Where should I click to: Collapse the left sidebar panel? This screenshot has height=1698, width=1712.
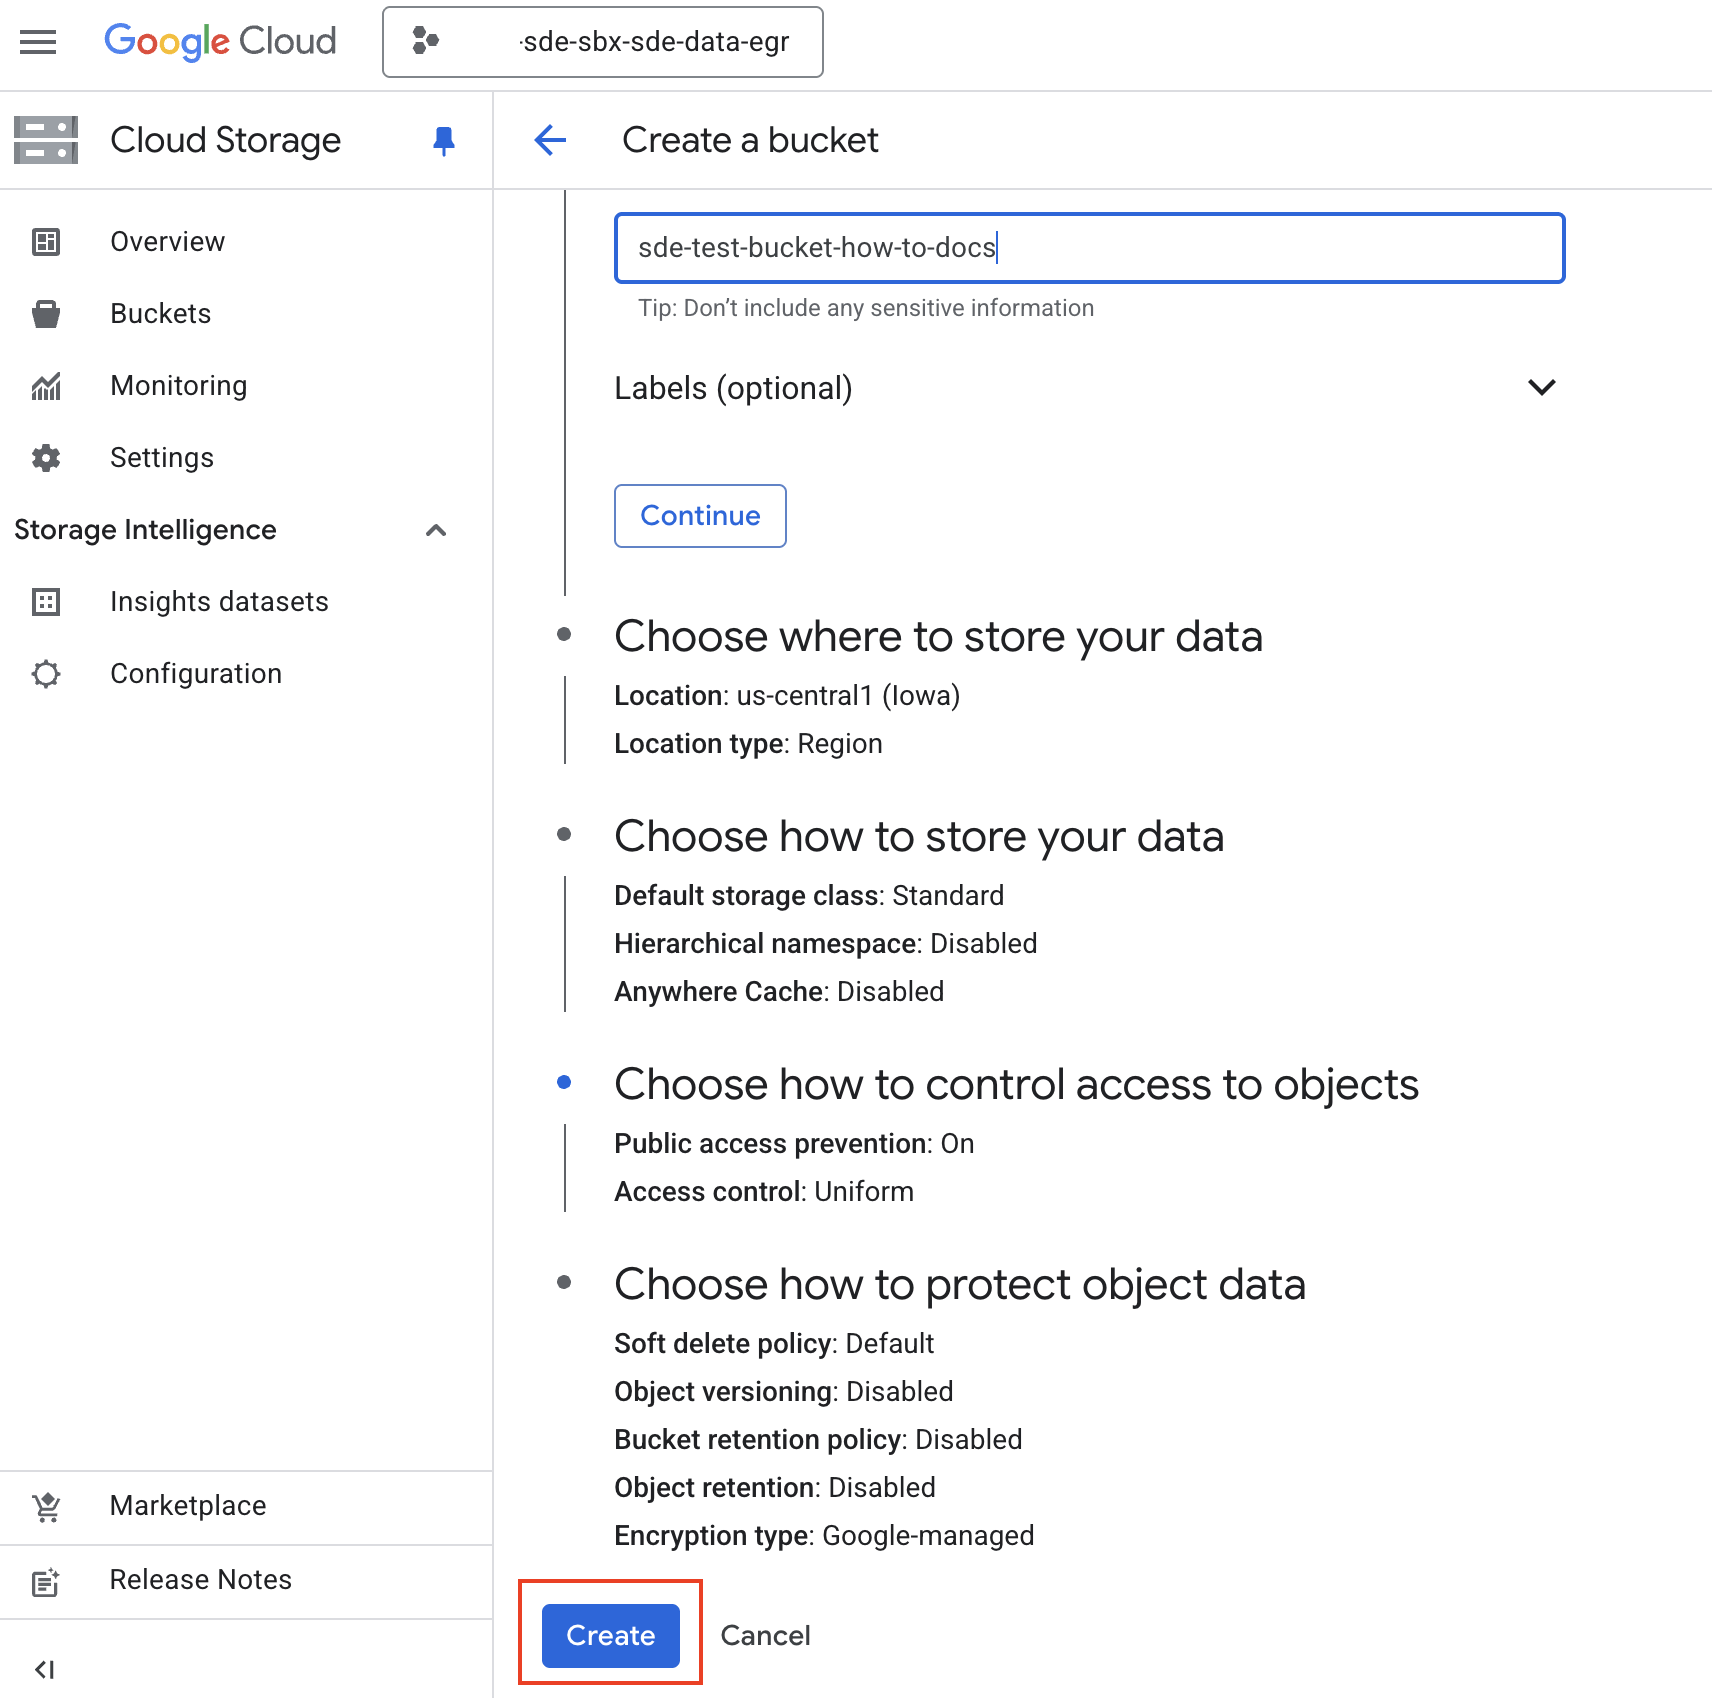point(45,1669)
